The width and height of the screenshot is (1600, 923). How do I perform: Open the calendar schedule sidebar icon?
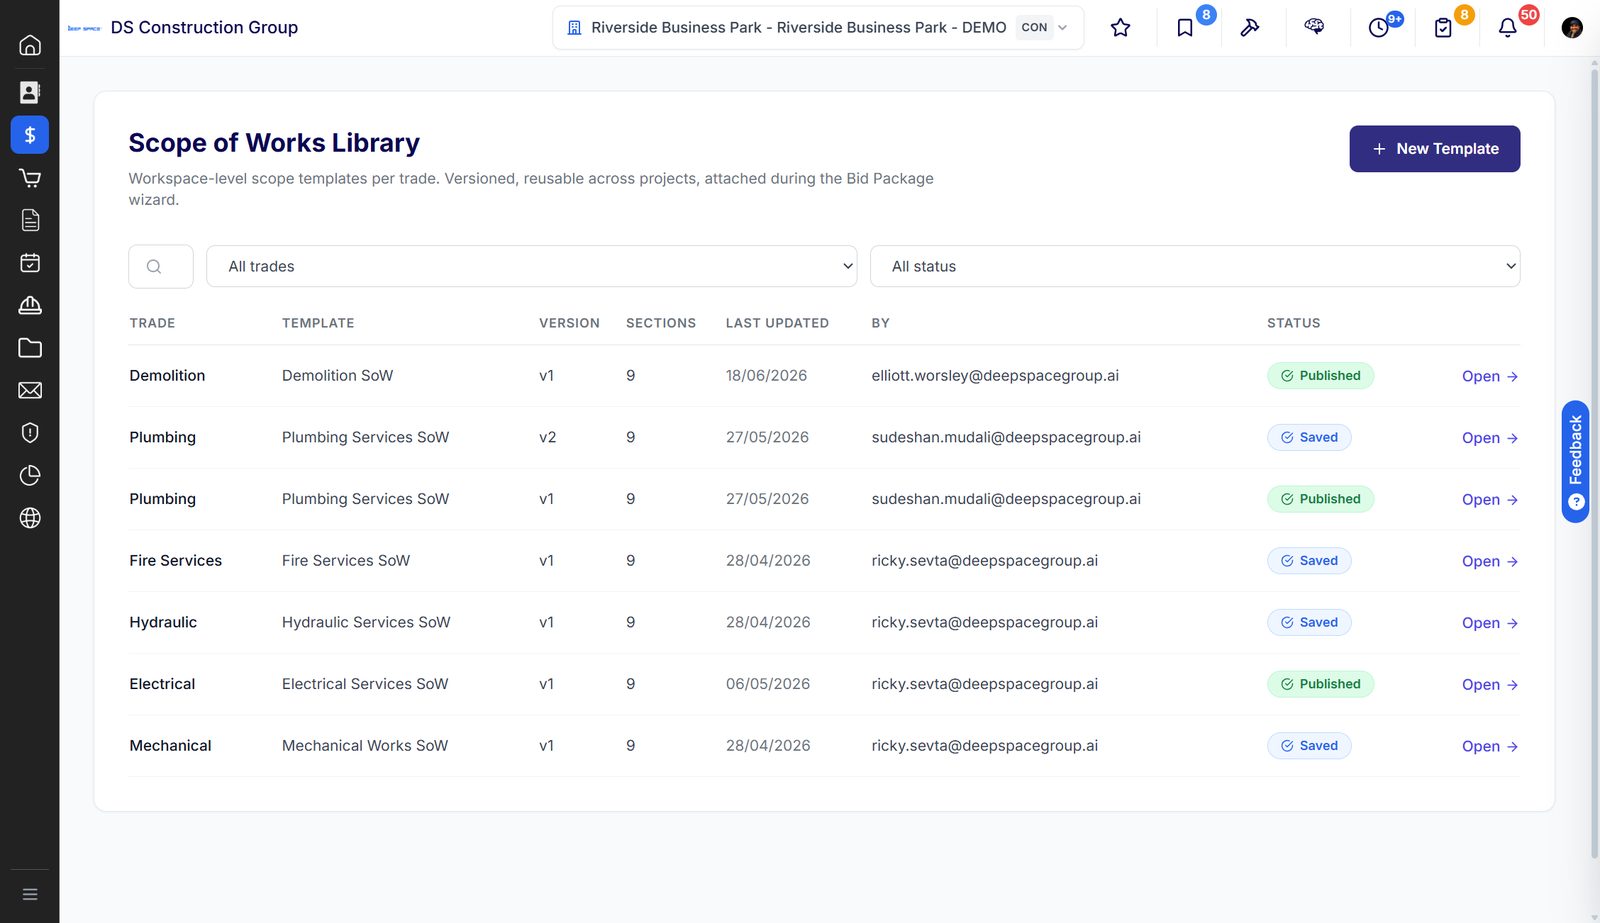(x=30, y=263)
